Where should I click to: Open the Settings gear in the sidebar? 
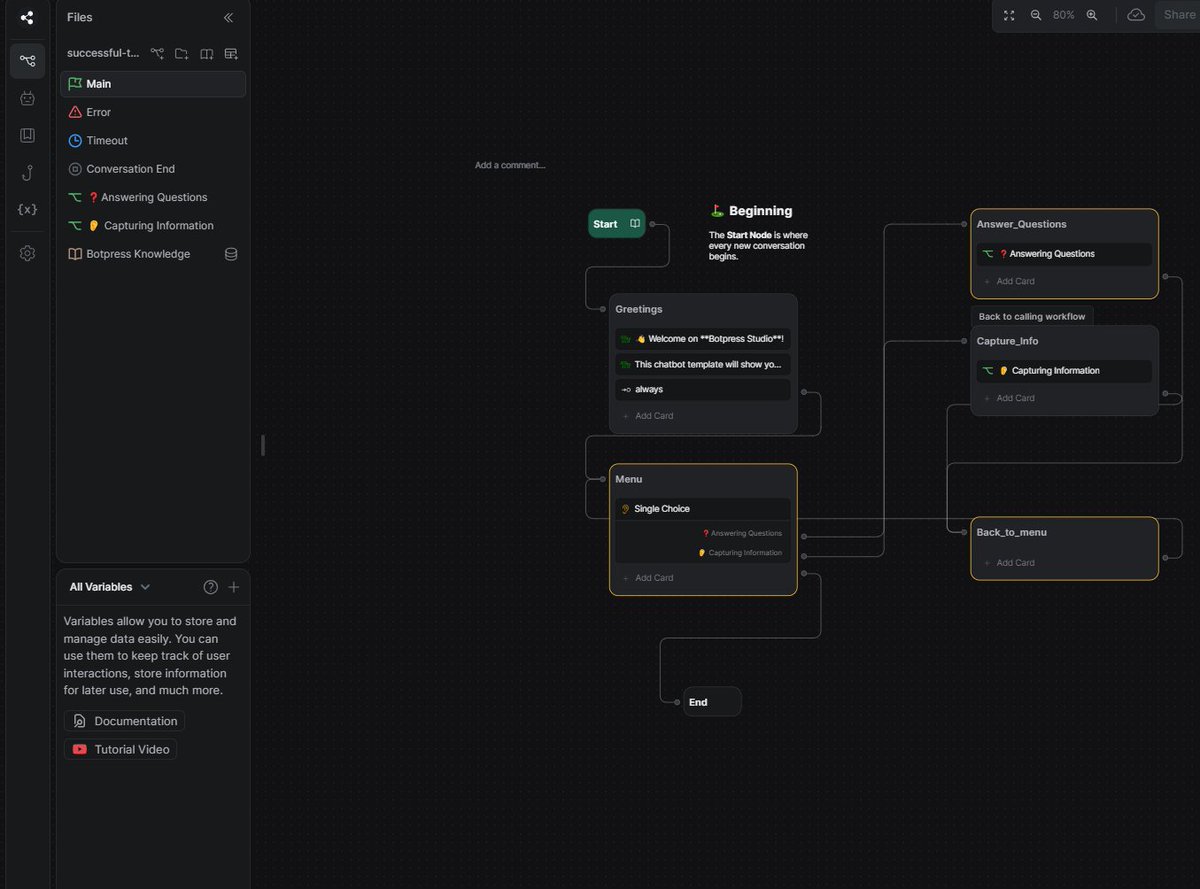pyautogui.click(x=27, y=253)
